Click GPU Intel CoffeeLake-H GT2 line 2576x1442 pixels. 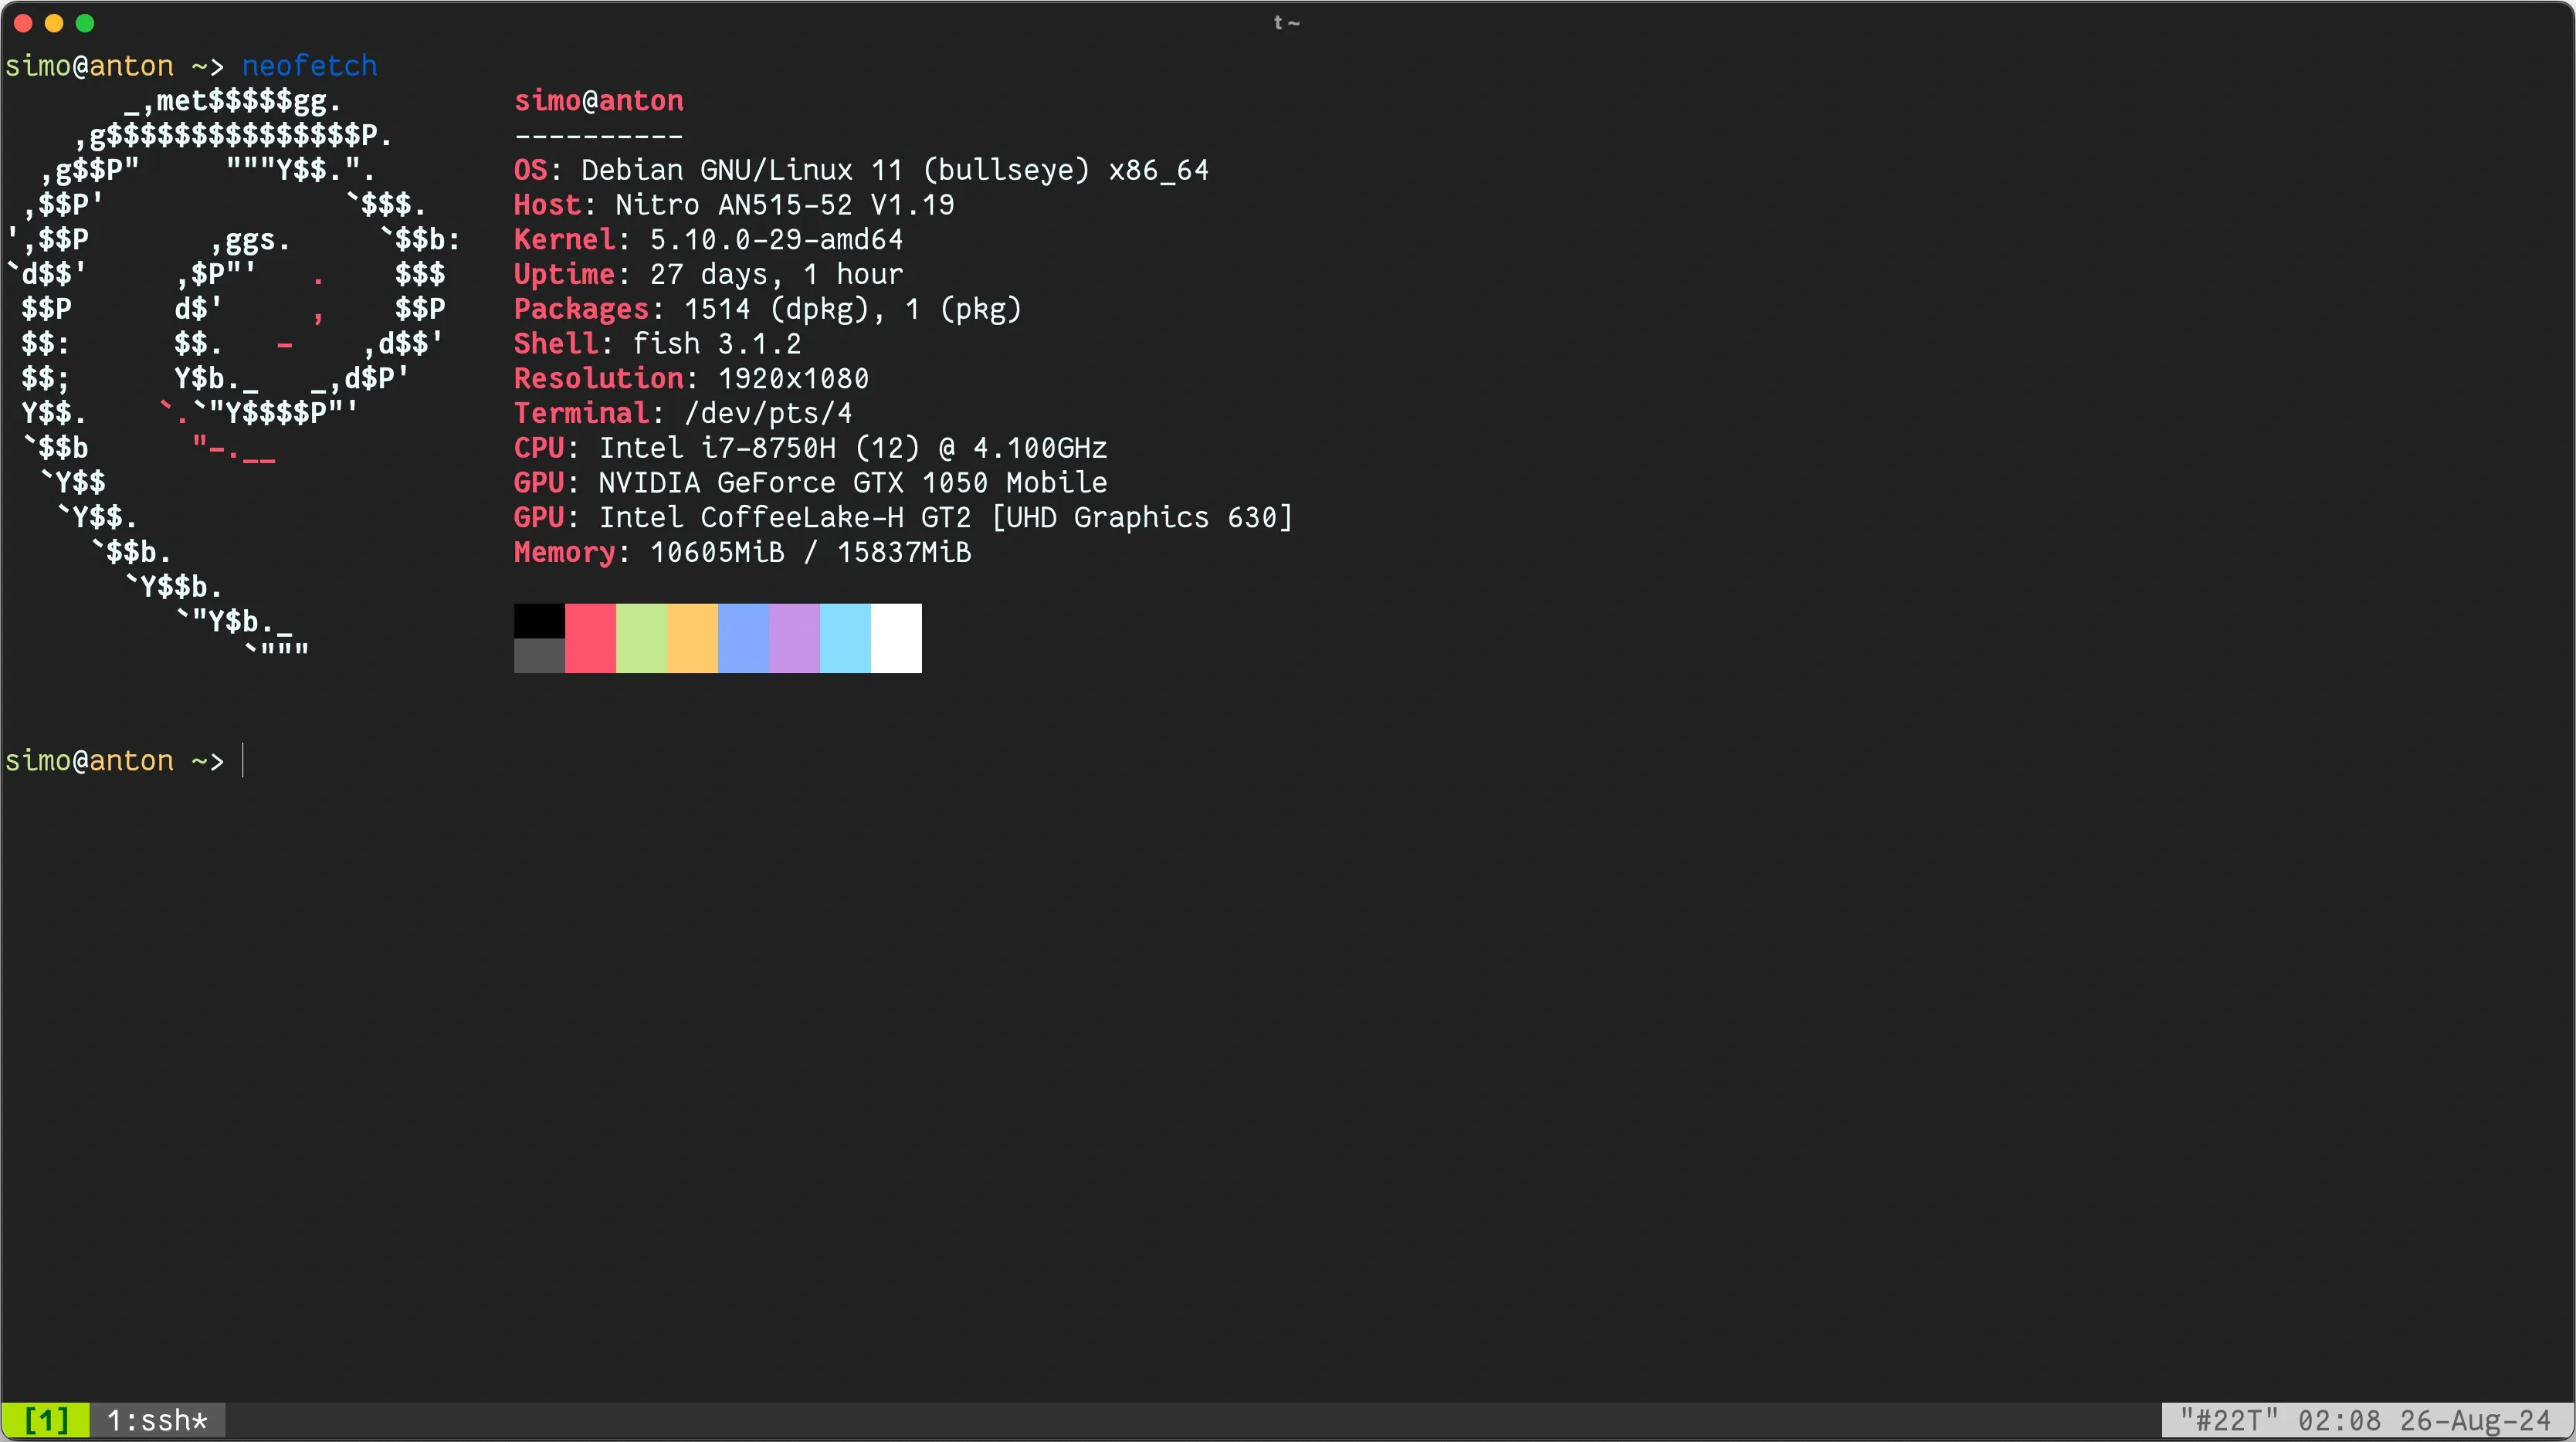[x=903, y=518]
